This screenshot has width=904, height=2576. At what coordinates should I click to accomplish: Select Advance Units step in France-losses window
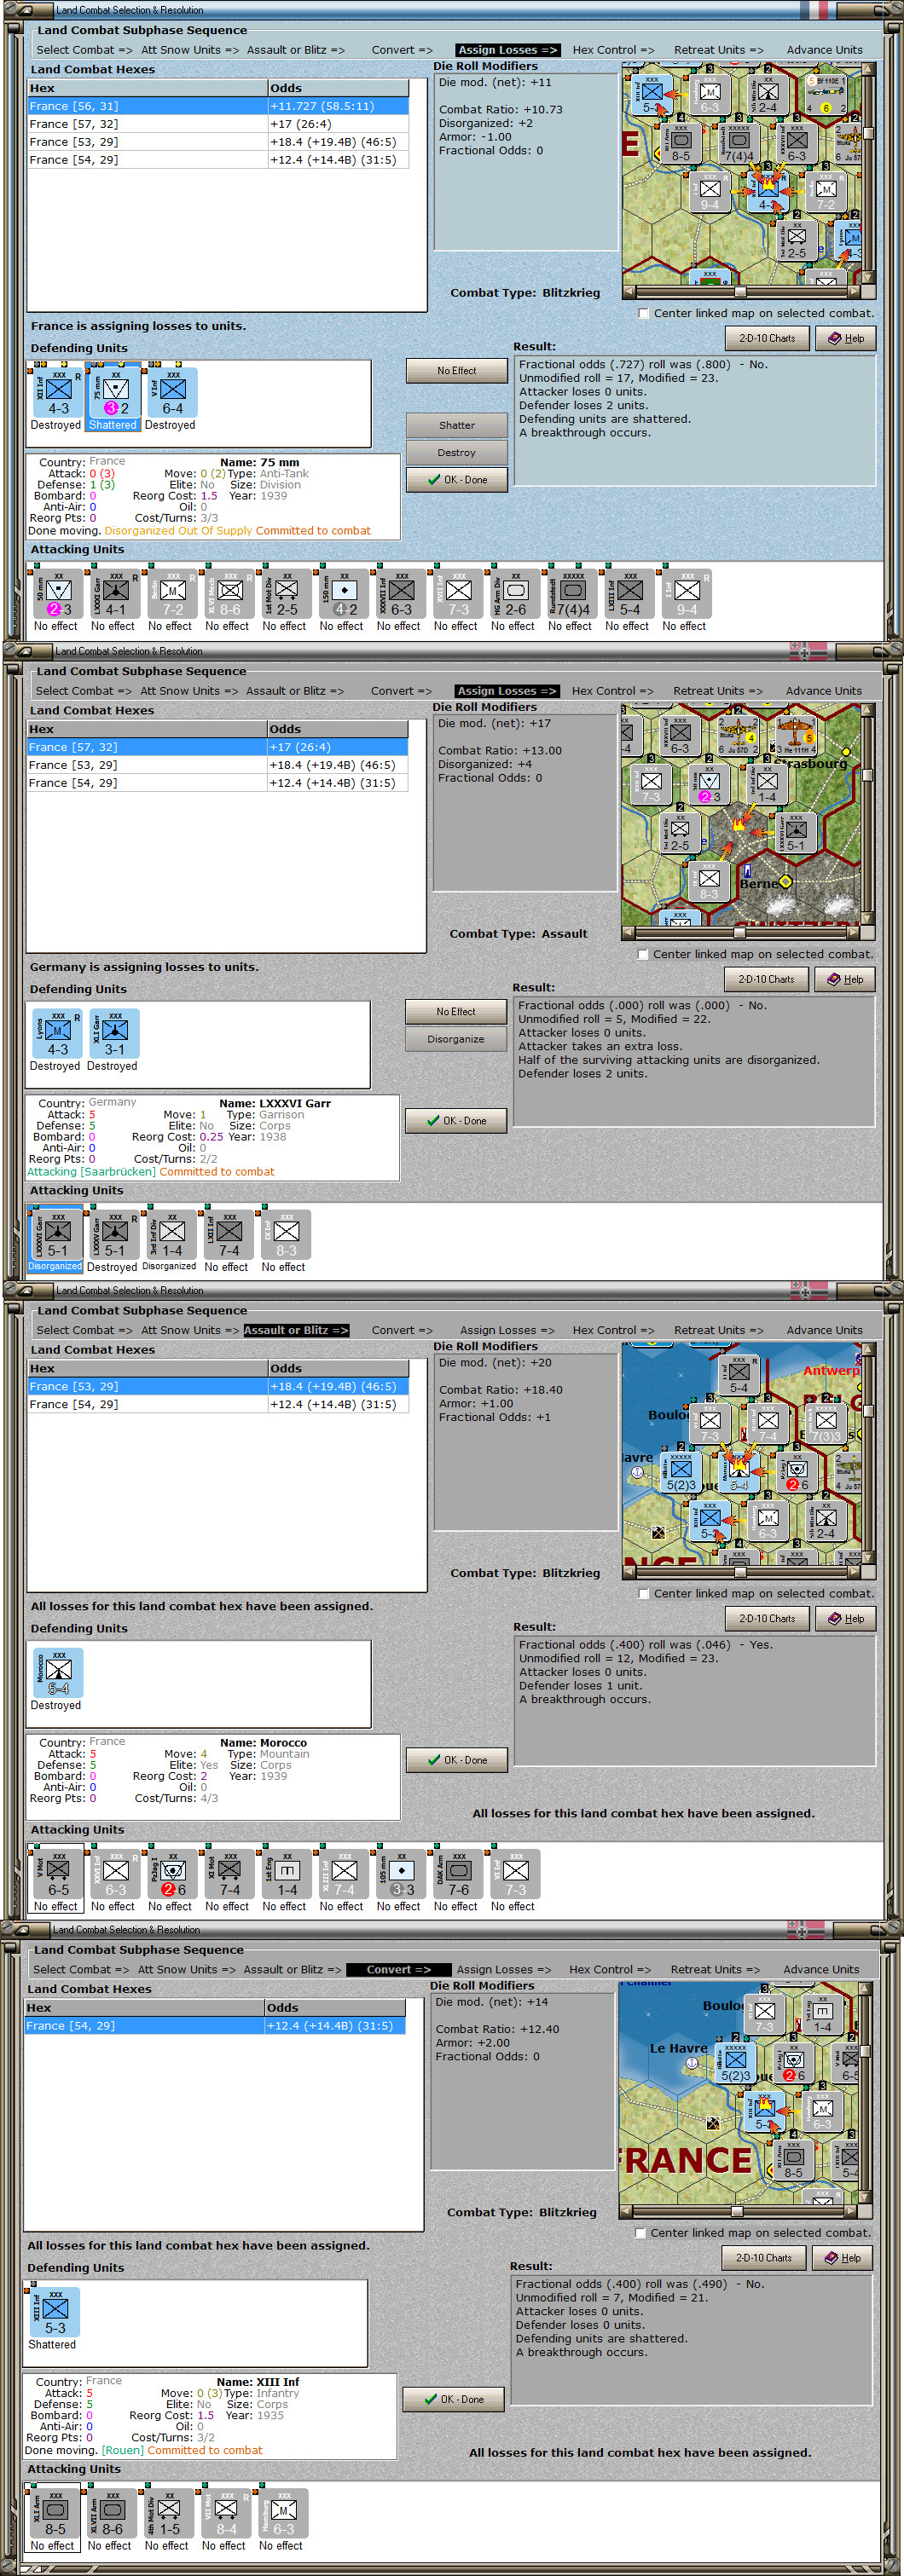point(824,50)
